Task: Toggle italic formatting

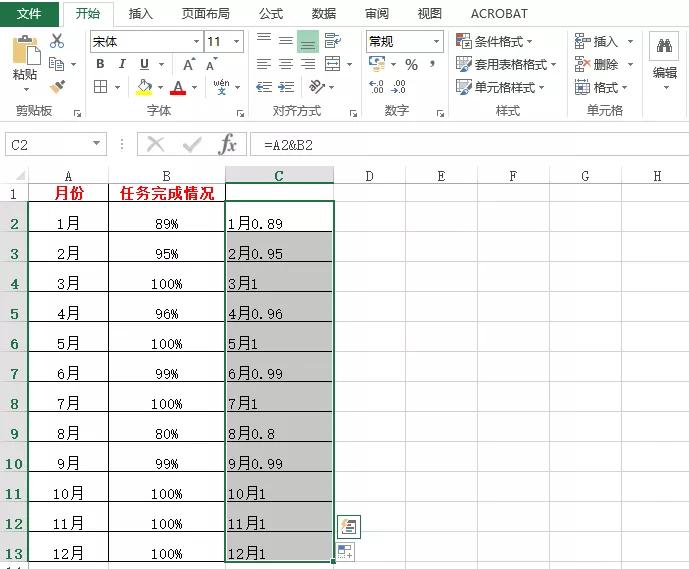Action: click(x=122, y=64)
